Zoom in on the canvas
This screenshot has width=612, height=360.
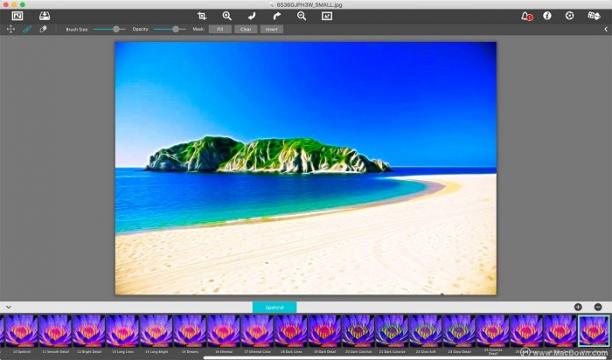(227, 16)
